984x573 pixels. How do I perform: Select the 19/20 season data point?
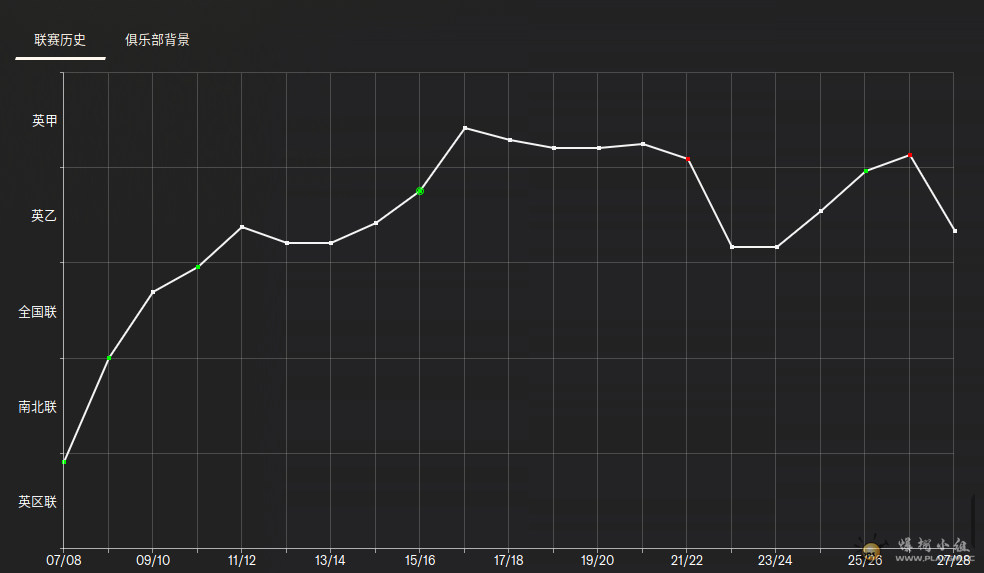pyautogui.click(x=599, y=148)
